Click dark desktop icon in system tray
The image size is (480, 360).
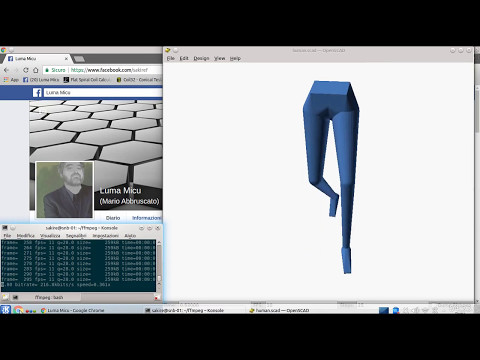(x=384, y=310)
